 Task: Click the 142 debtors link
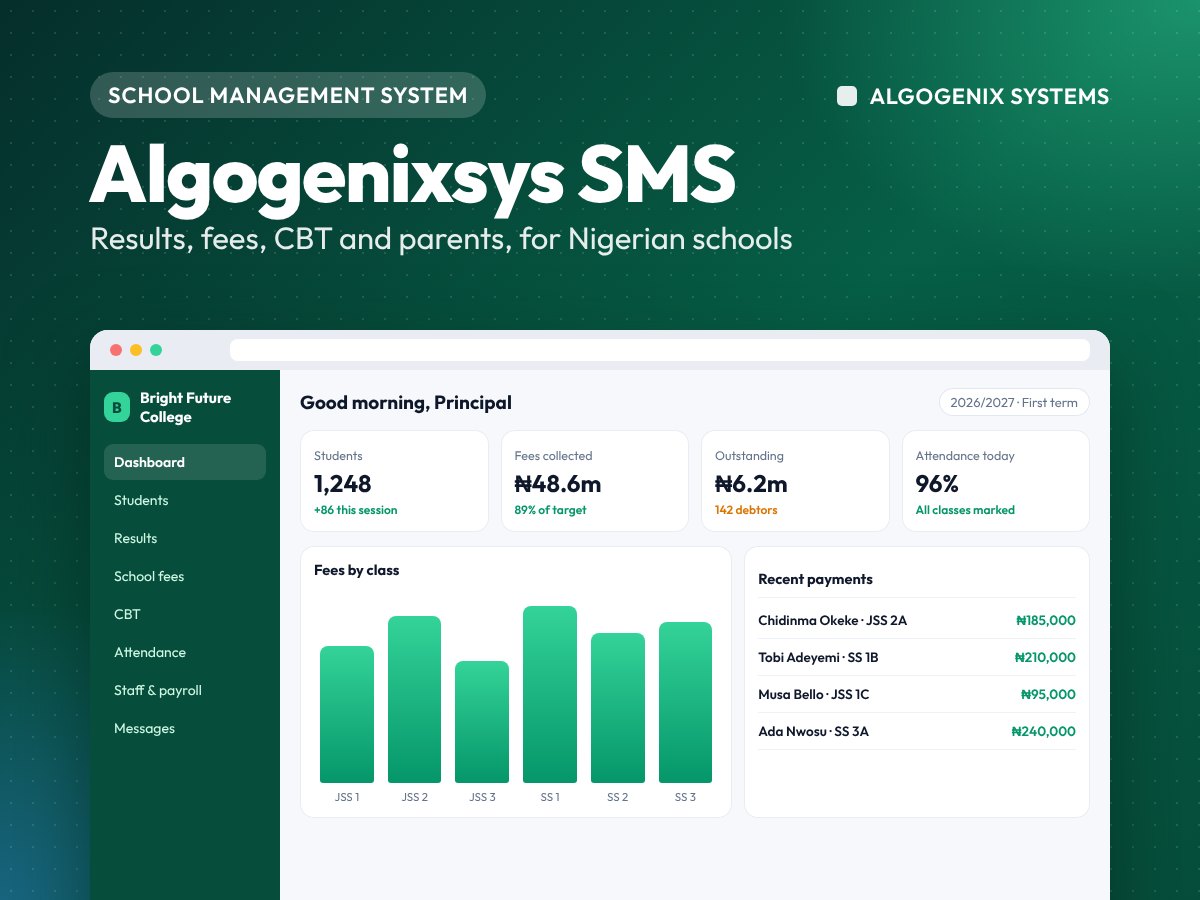coord(746,510)
